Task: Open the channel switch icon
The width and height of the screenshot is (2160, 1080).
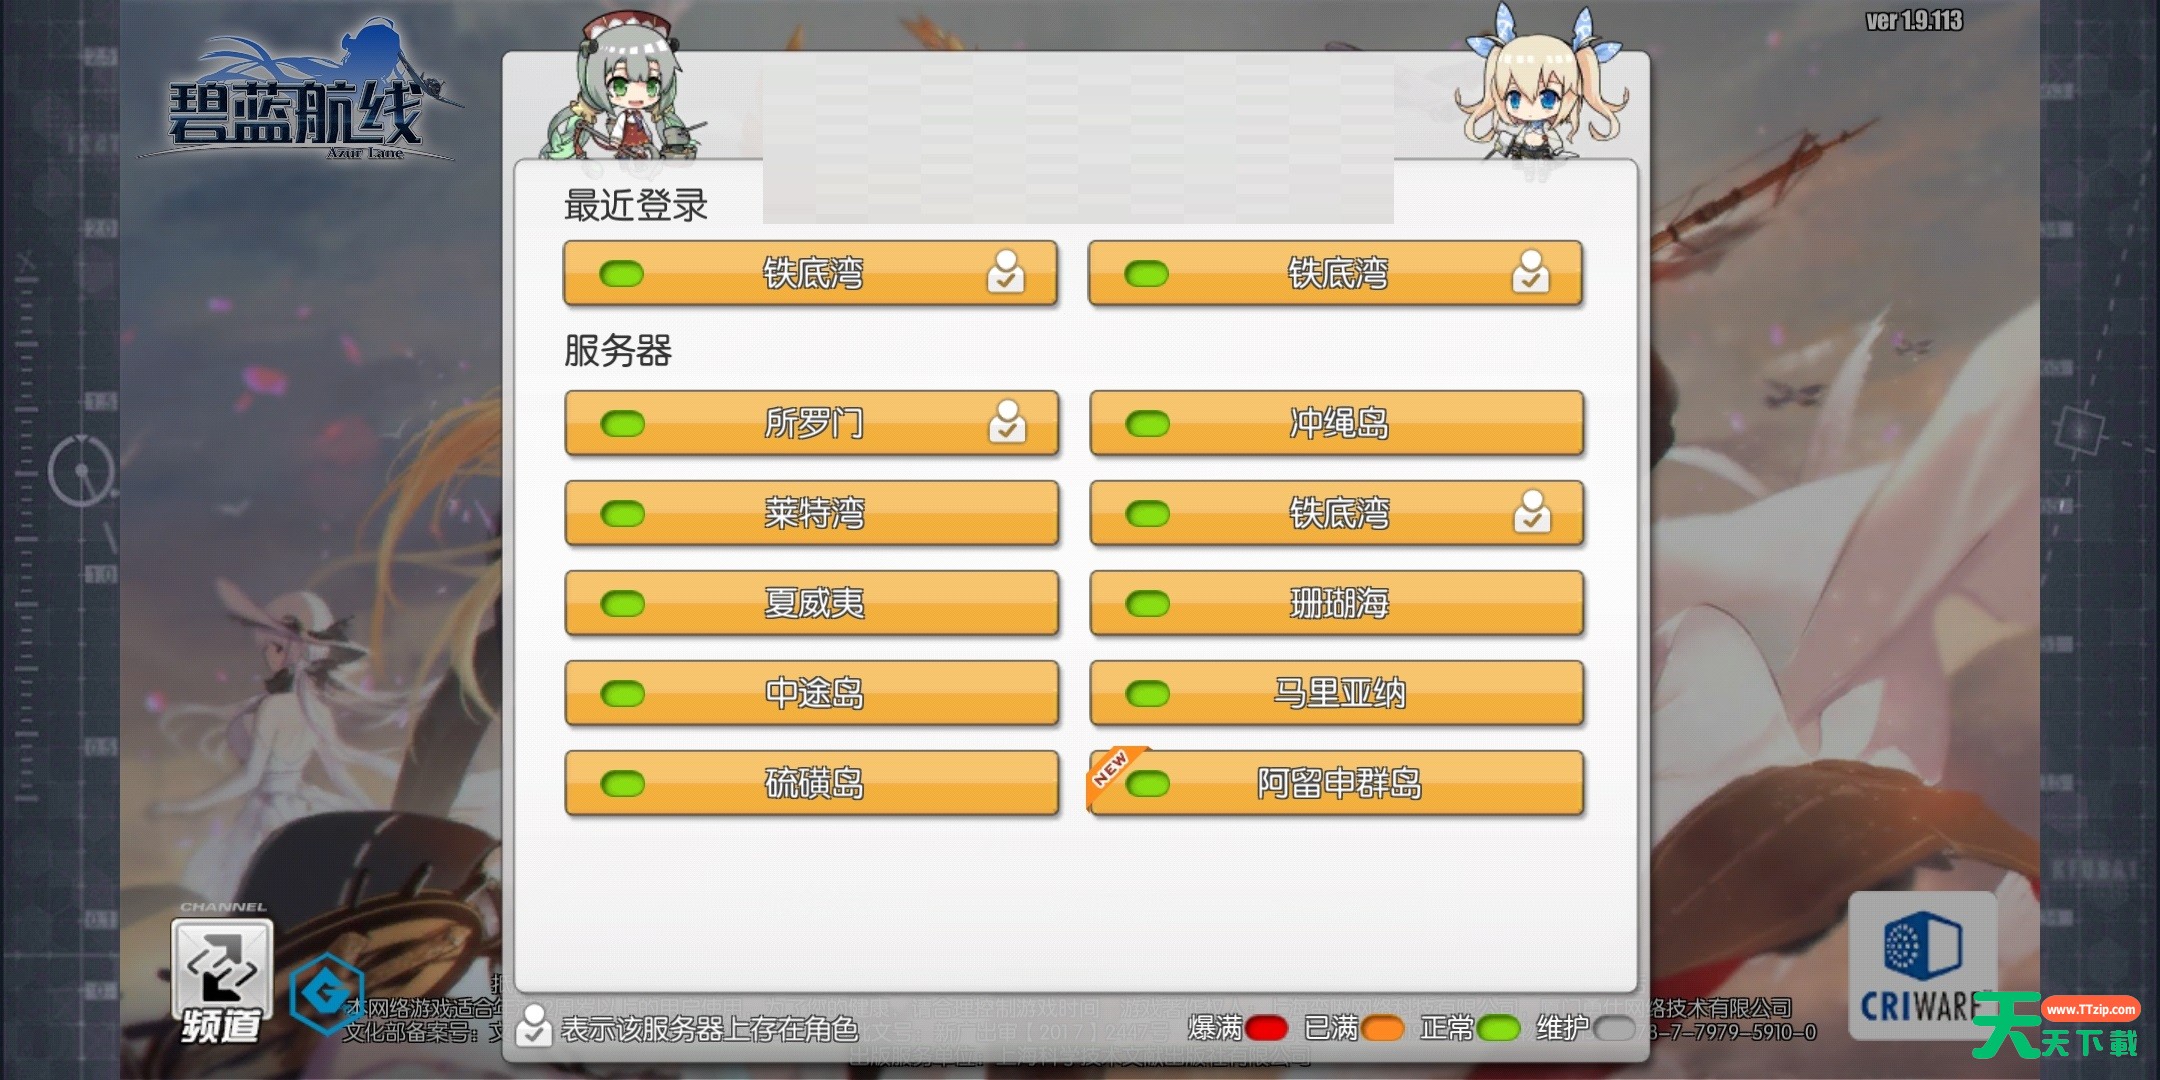Action: [x=222, y=968]
